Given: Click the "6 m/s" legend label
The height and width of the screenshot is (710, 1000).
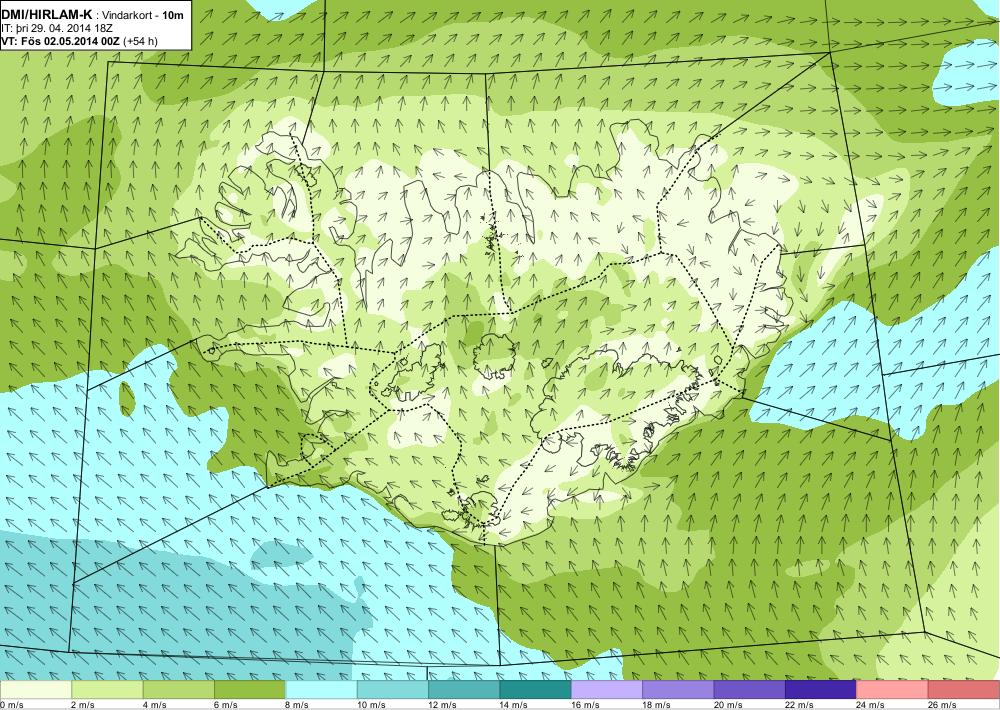Looking at the screenshot, I should (226, 704).
